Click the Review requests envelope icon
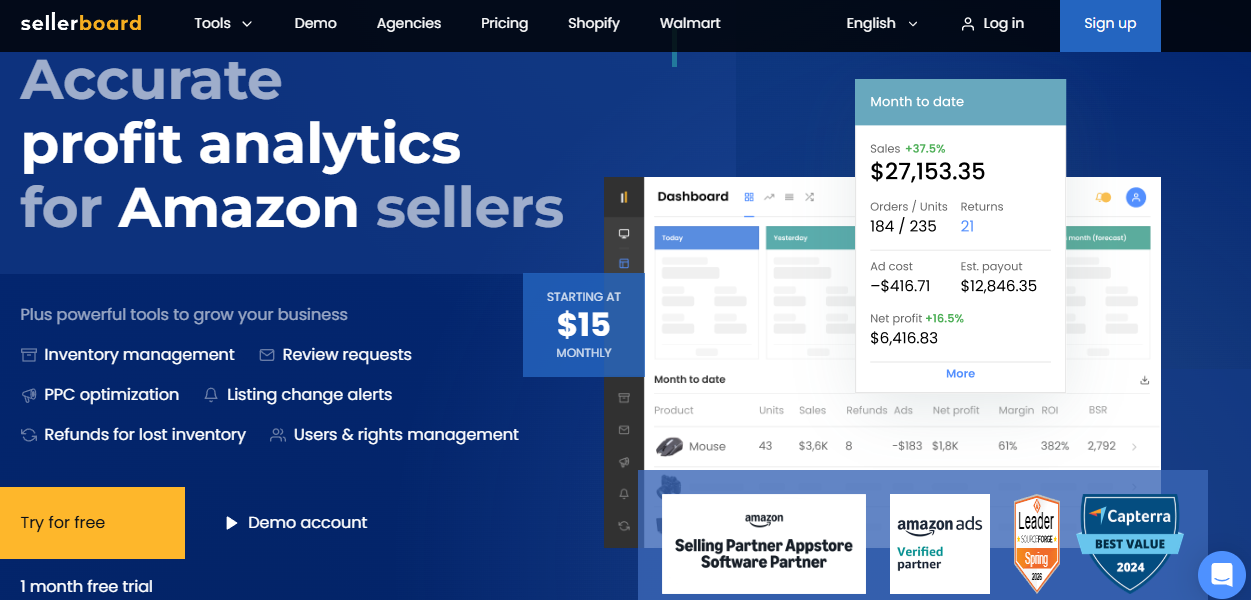1251x600 pixels. click(267, 355)
